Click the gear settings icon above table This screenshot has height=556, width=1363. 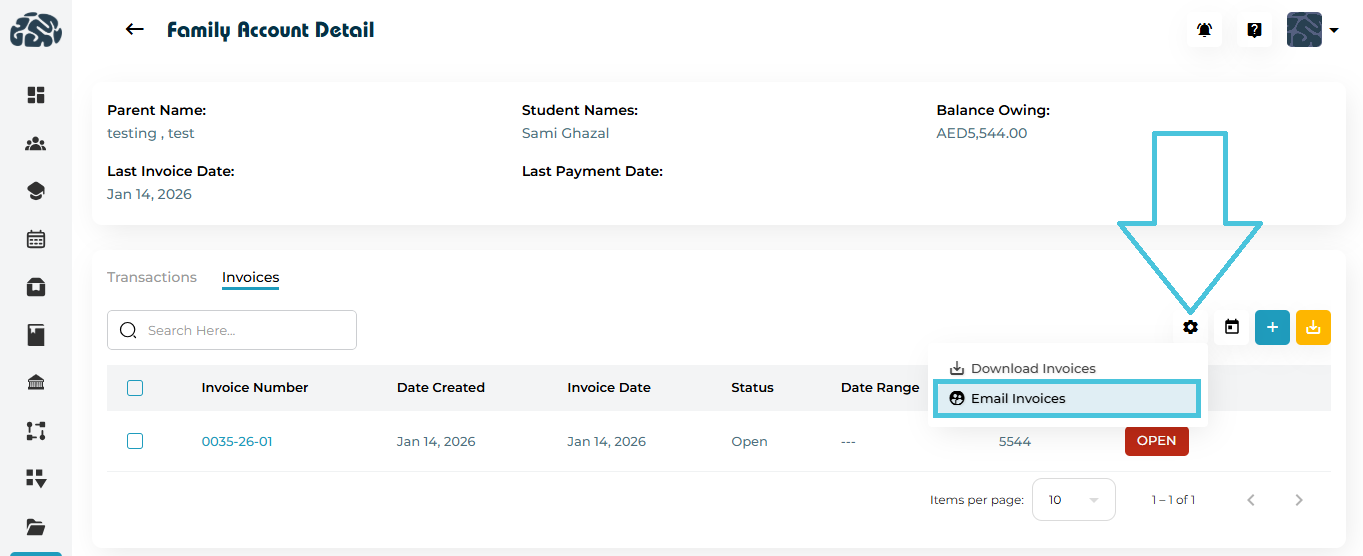pyautogui.click(x=1190, y=327)
